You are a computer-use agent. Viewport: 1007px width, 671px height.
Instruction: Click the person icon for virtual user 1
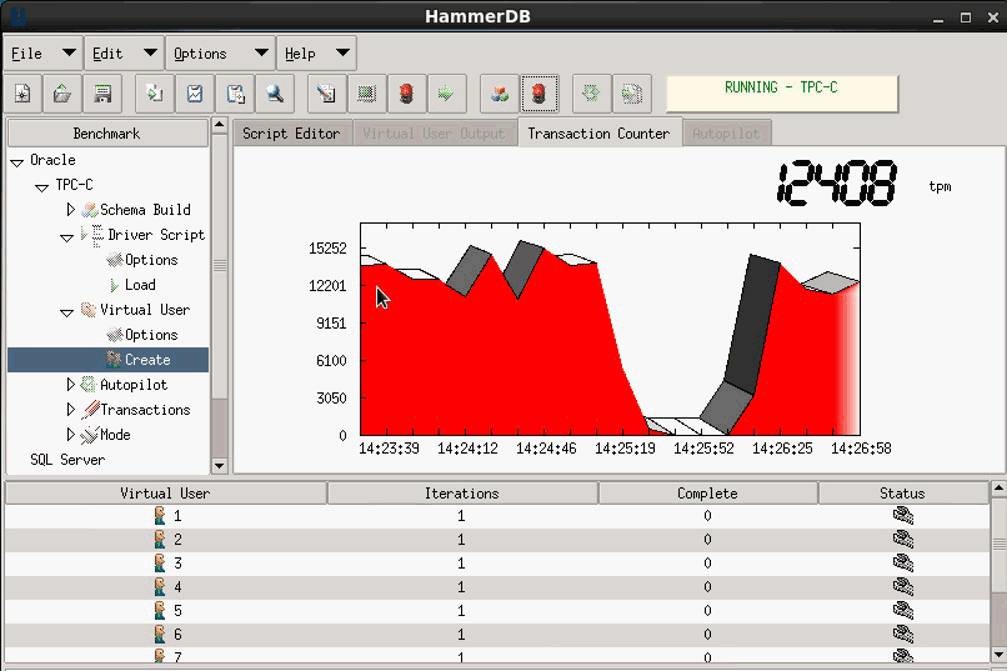pyautogui.click(x=160, y=516)
